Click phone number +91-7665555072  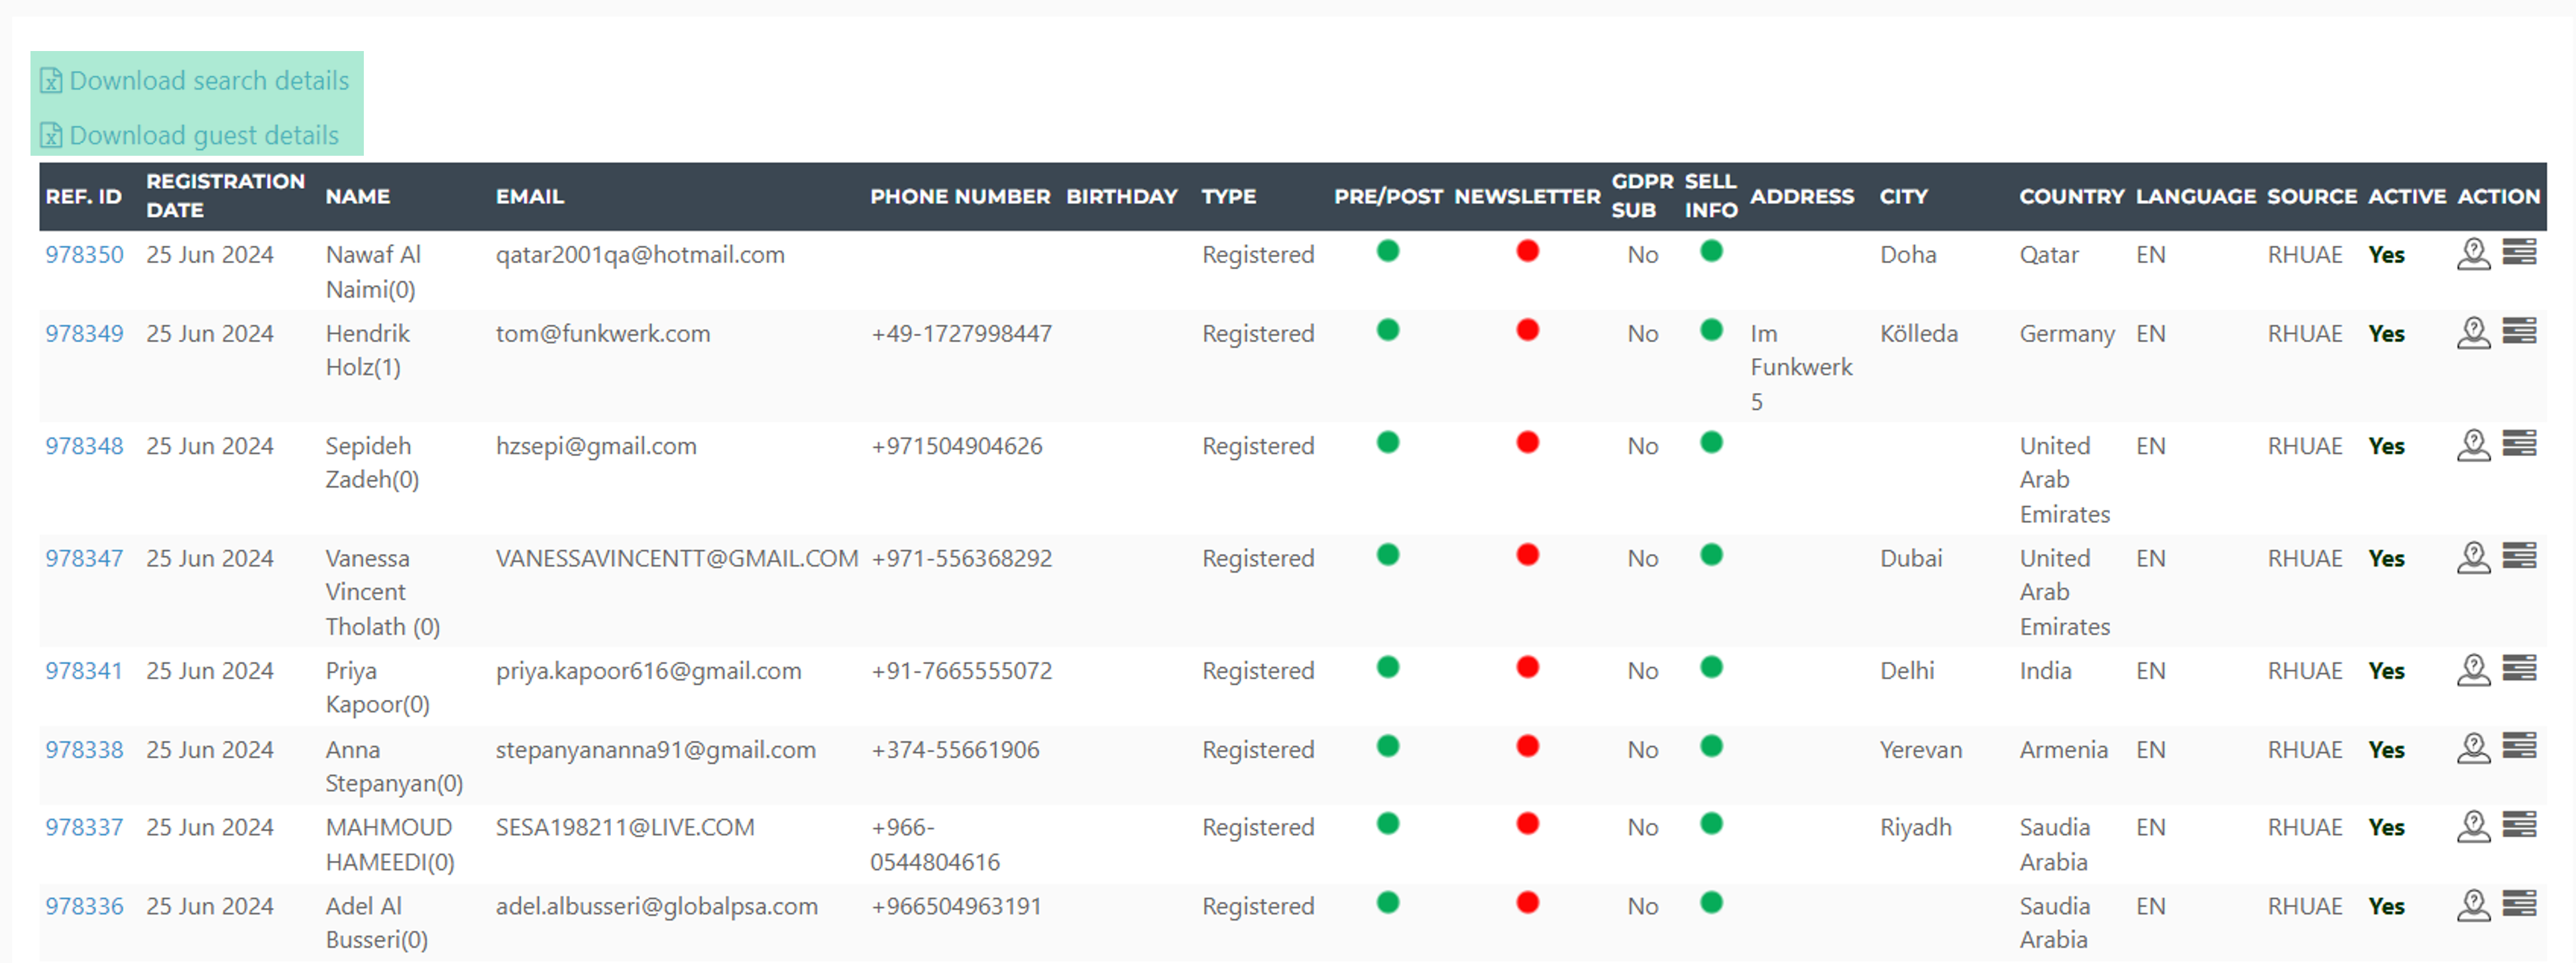point(961,671)
